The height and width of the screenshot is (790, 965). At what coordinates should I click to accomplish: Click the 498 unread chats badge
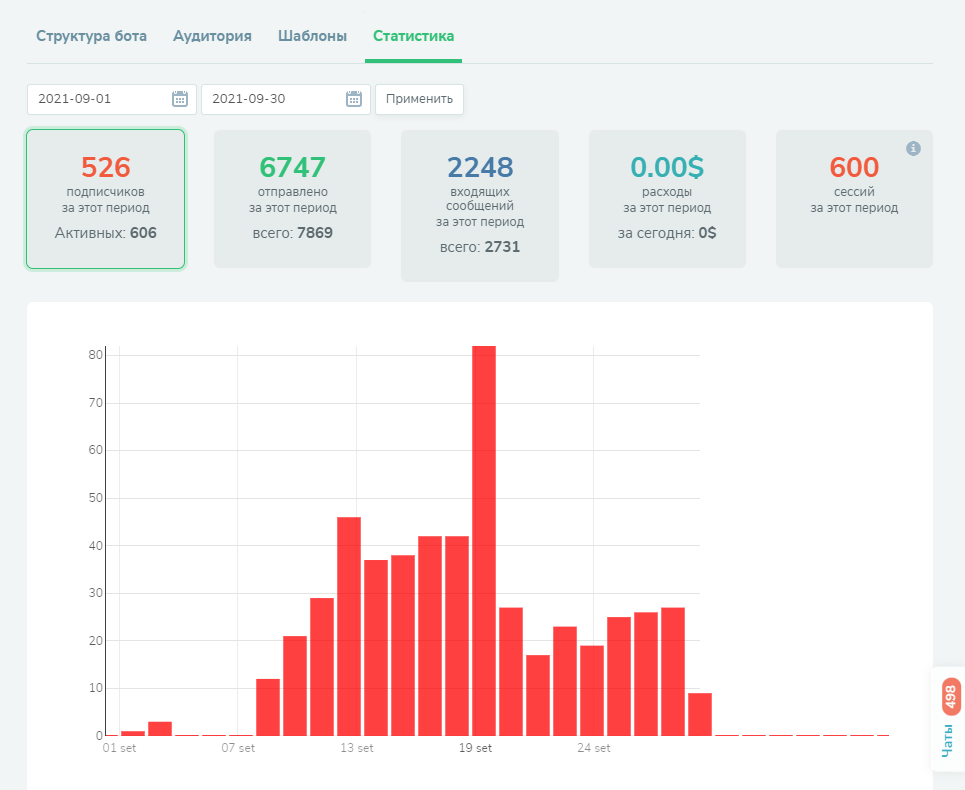(951, 696)
